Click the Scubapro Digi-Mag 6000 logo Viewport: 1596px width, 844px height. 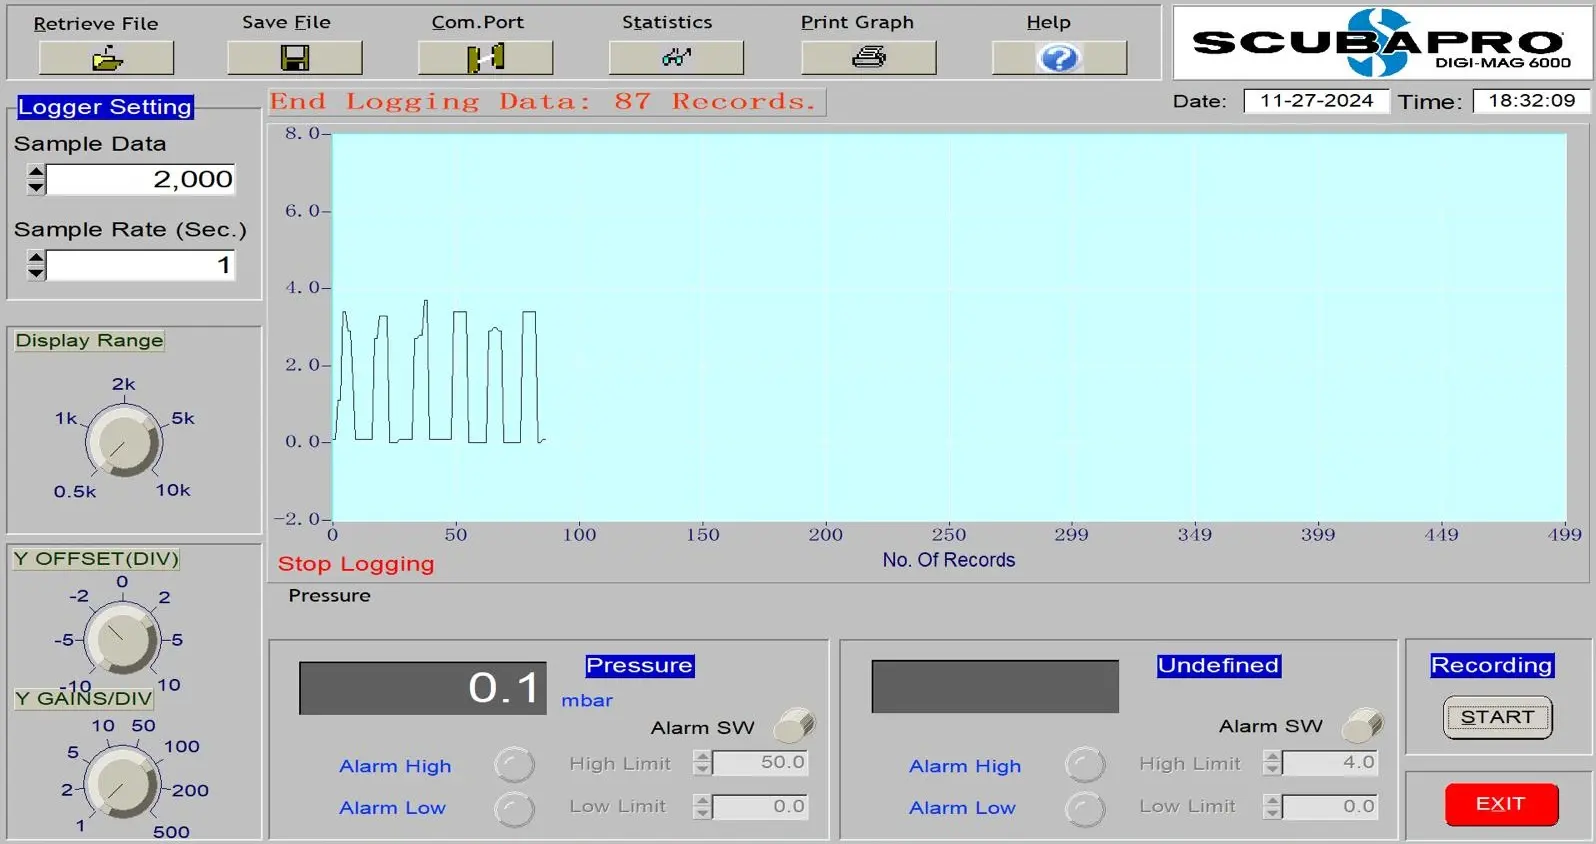[x=1381, y=43]
